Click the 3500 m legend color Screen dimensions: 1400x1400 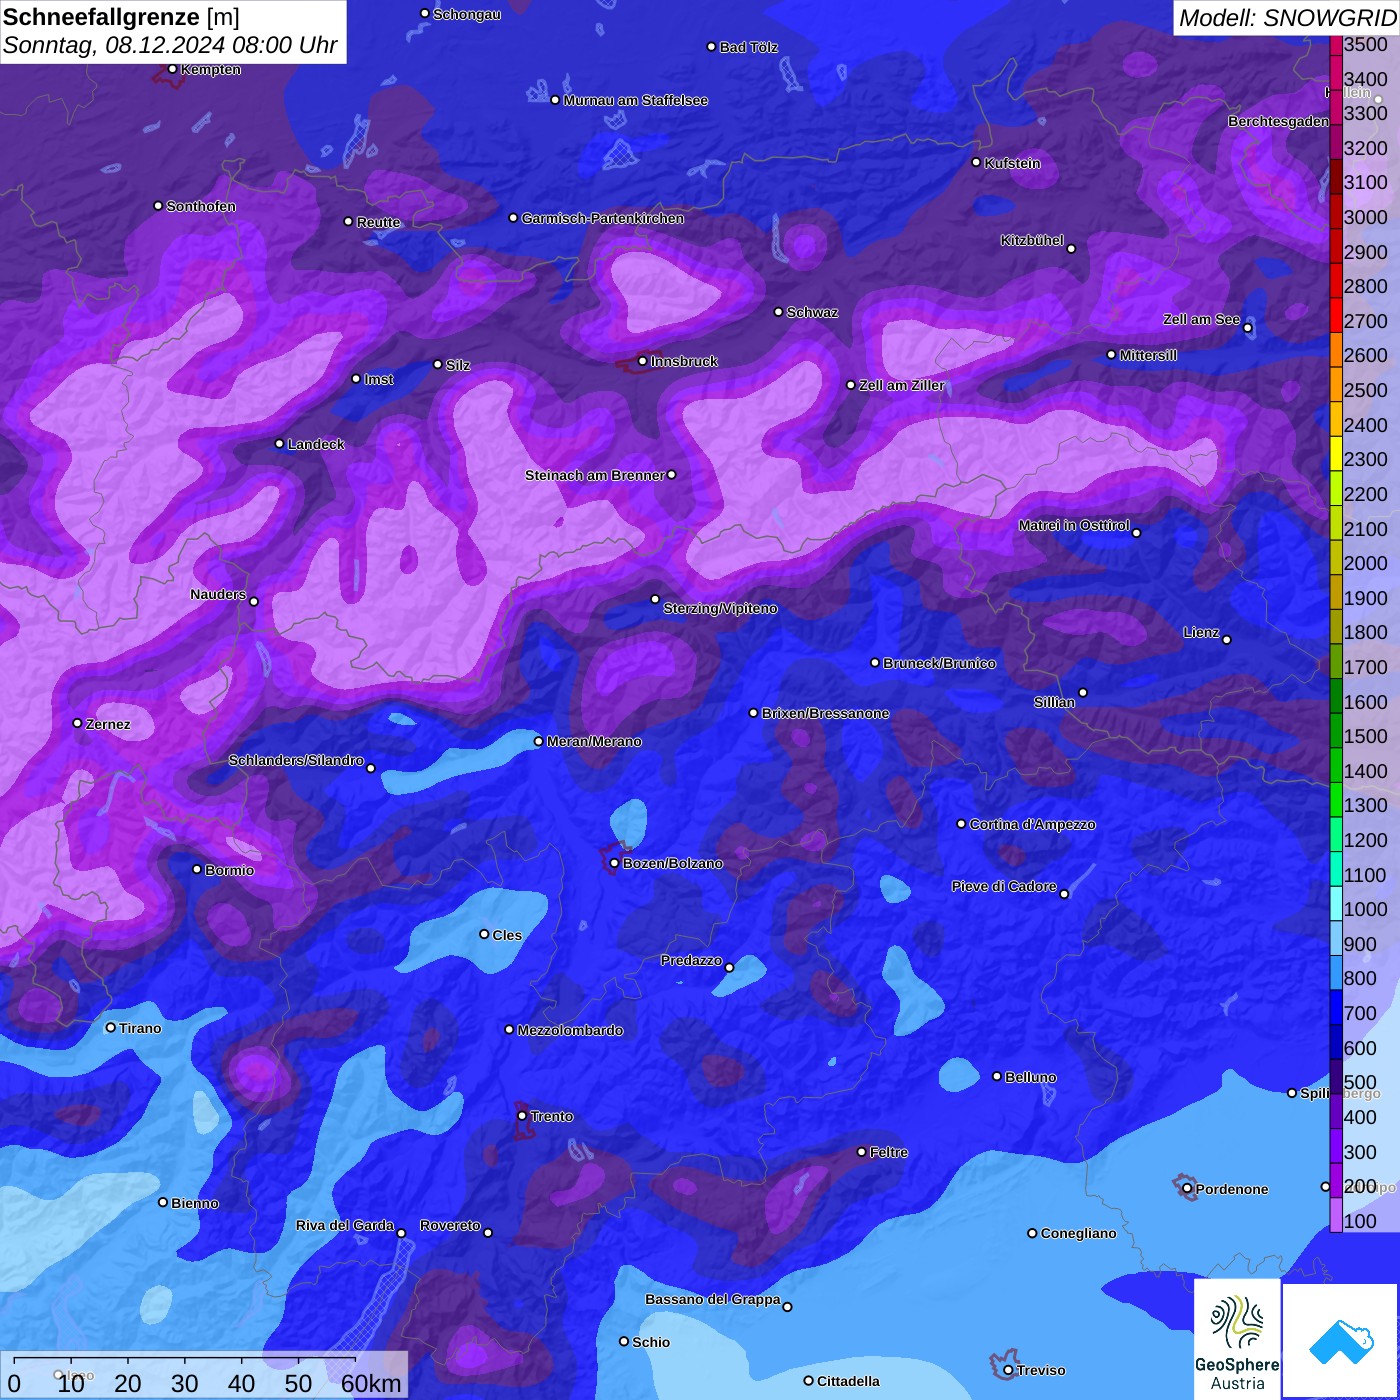click(1336, 44)
